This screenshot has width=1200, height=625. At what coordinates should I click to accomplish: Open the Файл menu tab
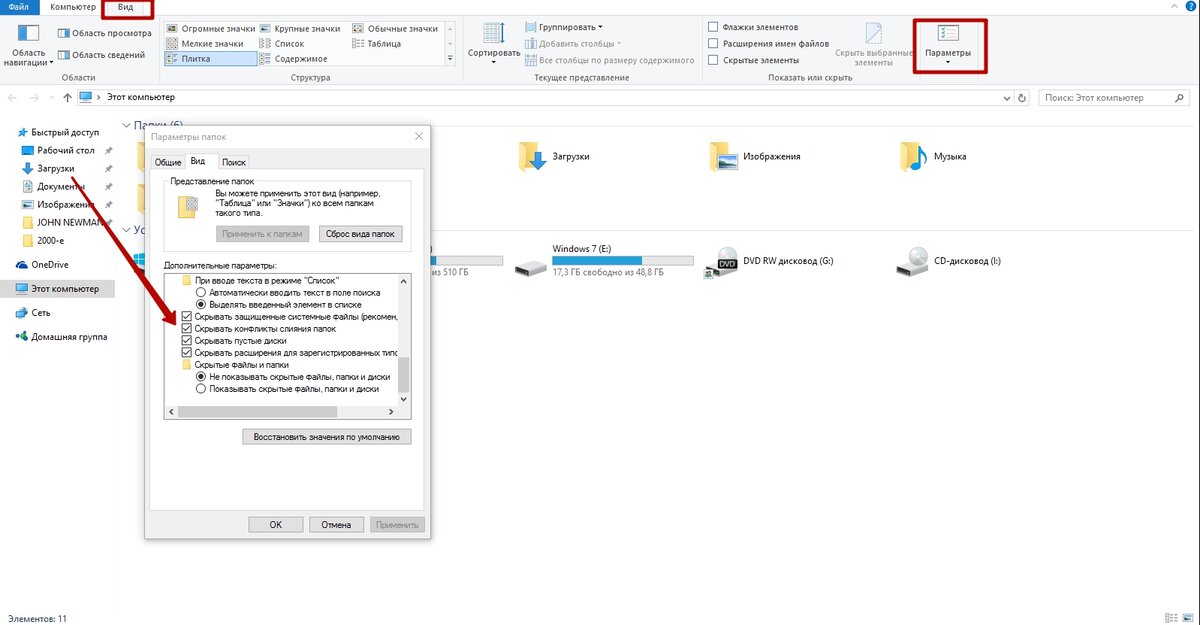click(x=18, y=7)
